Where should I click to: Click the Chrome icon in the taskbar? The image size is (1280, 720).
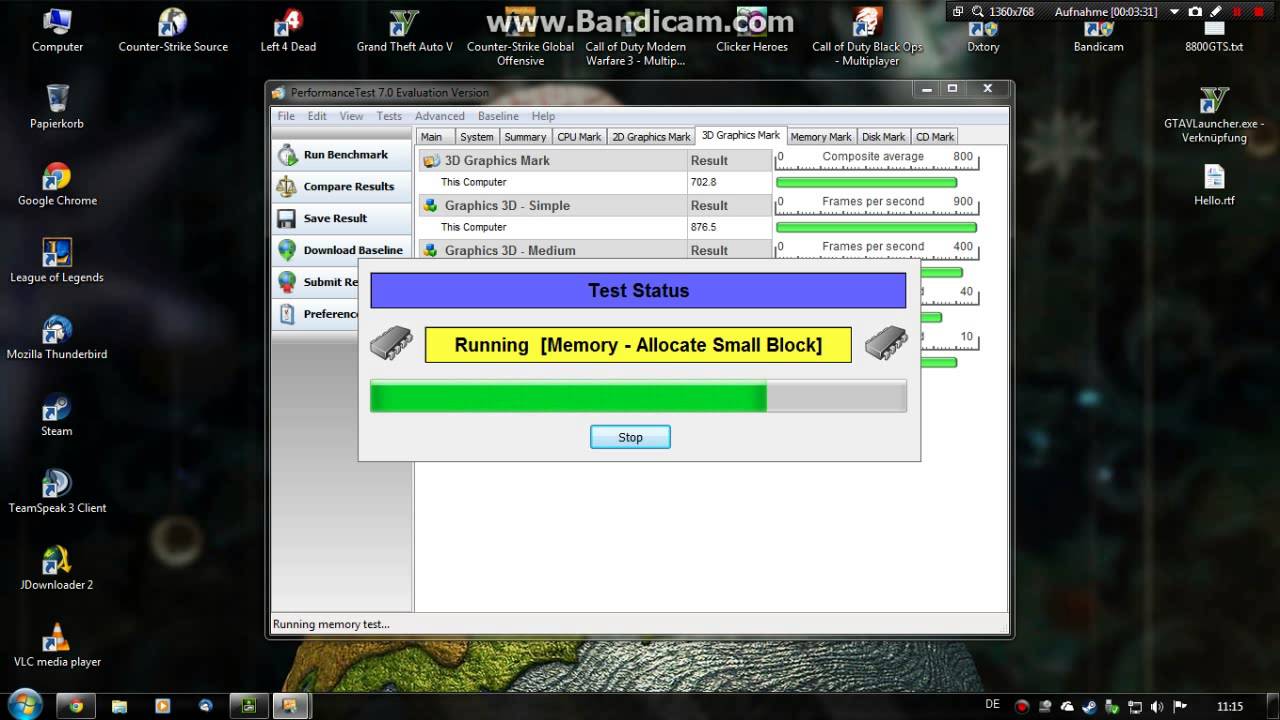[76, 705]
